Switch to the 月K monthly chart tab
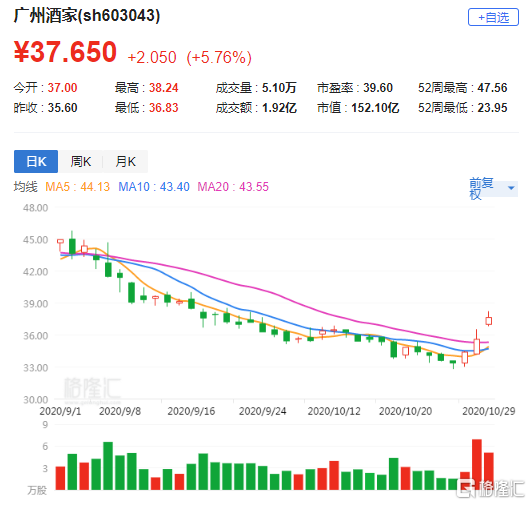Image resolution: width=531 pixels, height=505 pixels. pyautogui.click(x=125, y=161)
